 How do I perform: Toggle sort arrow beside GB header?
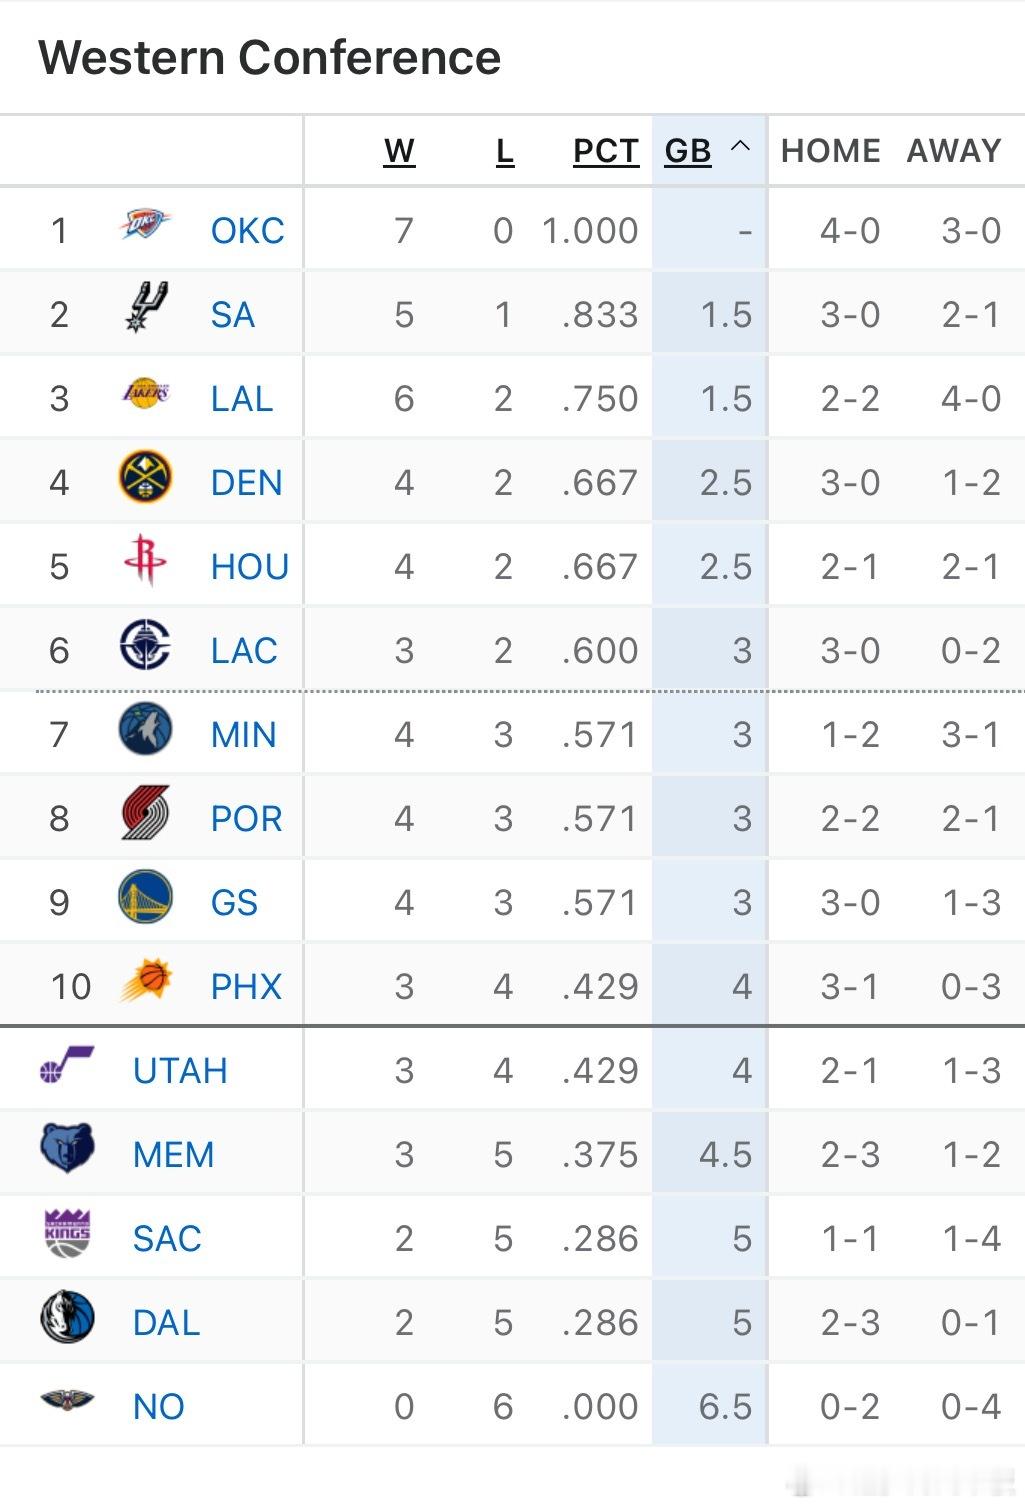(x=740, y=147)
